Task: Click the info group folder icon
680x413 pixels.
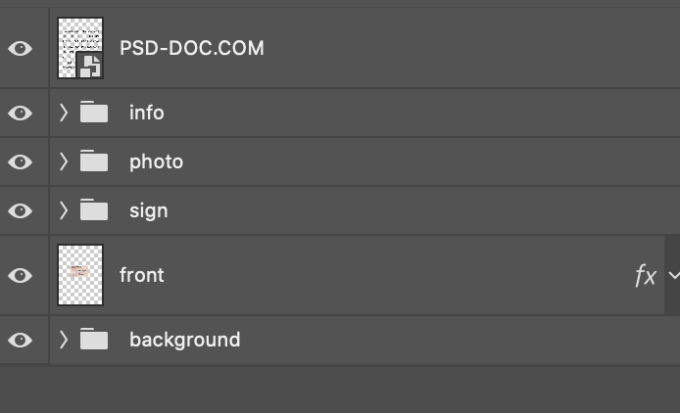Action: pyautogui.click(x=94, y=113)
